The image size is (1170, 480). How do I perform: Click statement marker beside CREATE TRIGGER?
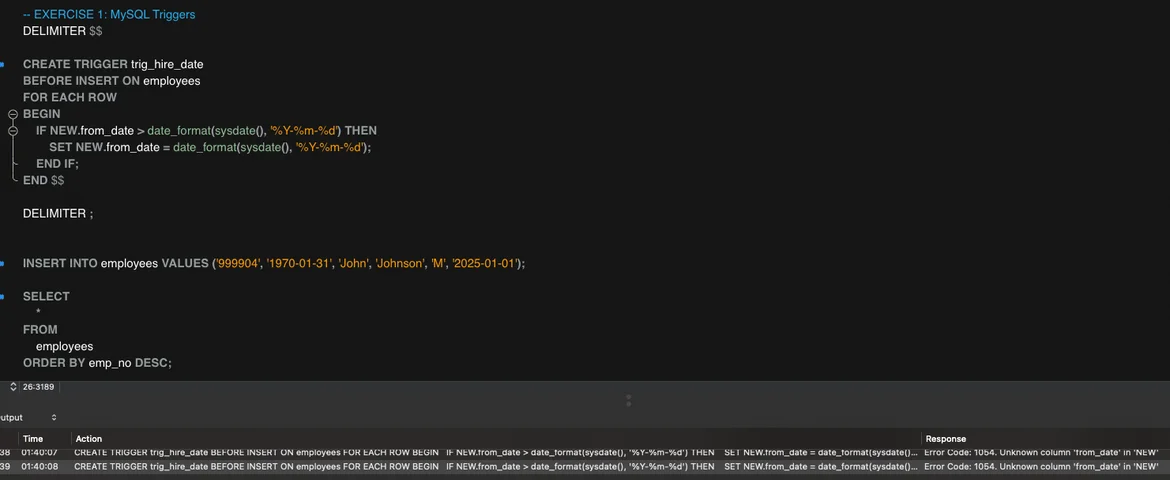click(x=2, y=64)
